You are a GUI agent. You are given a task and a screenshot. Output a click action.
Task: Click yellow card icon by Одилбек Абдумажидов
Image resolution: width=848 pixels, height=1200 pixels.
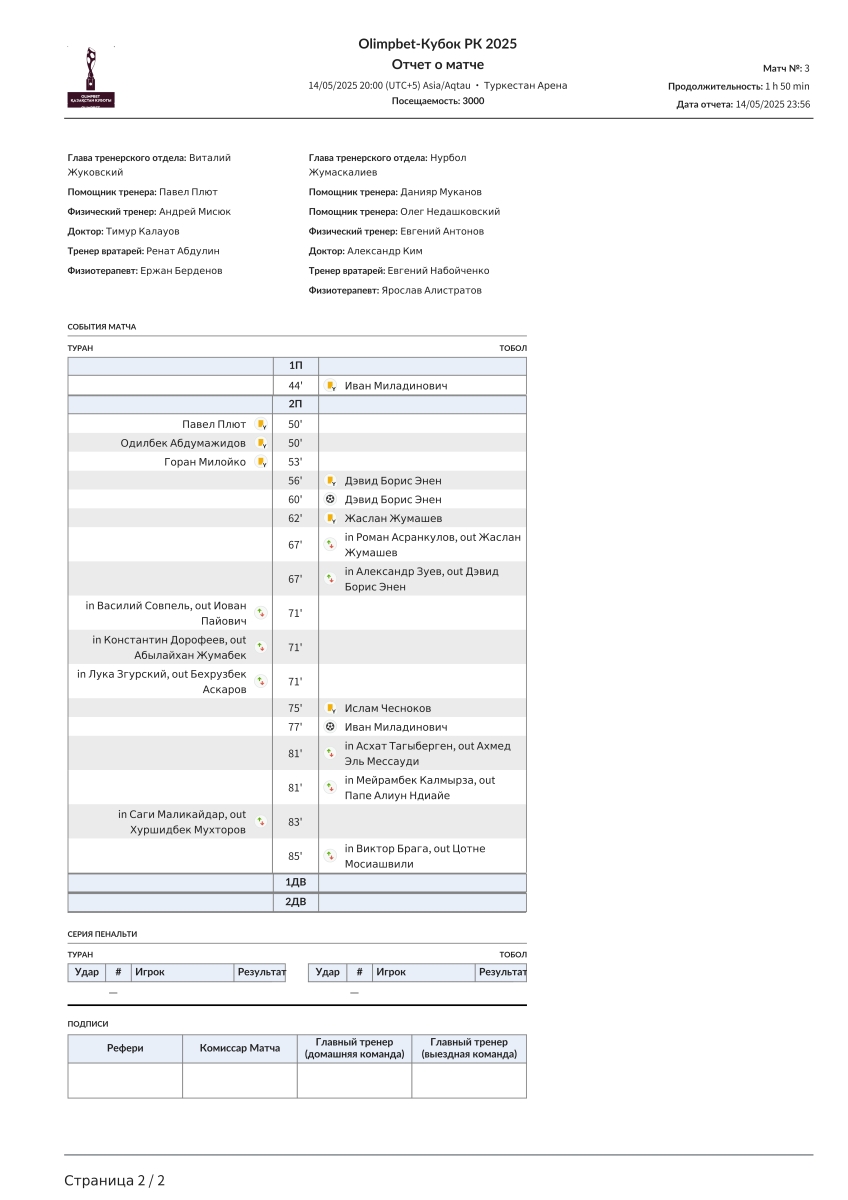(x=261, y=443)
